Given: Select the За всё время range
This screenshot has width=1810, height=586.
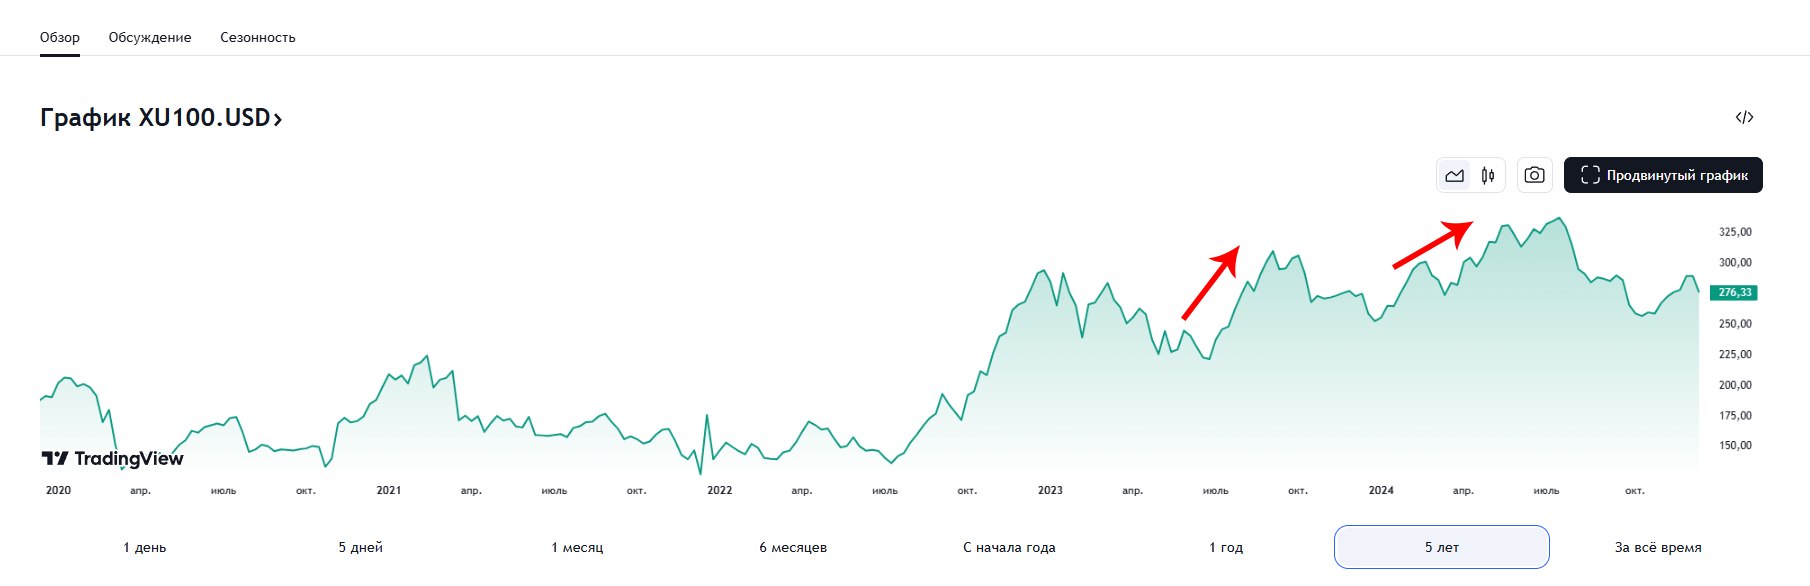Looking at the screenshot, I should [1657, 547].
